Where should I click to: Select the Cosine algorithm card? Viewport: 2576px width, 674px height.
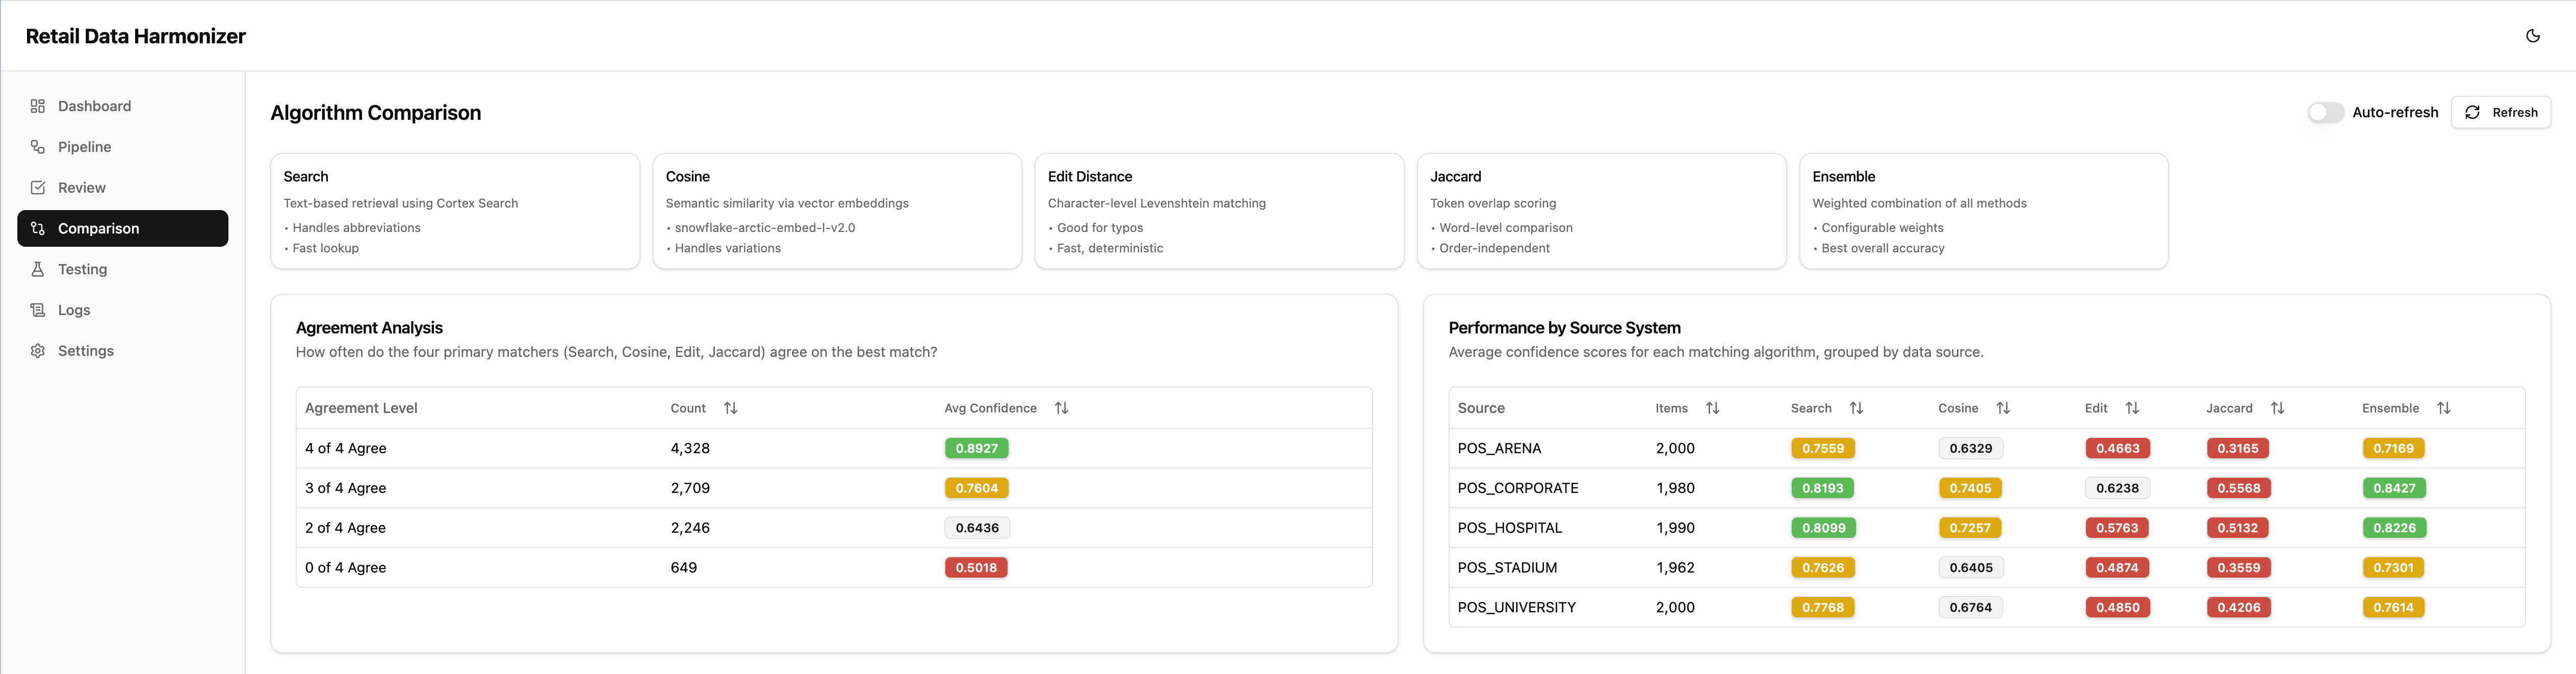[837, 211]
